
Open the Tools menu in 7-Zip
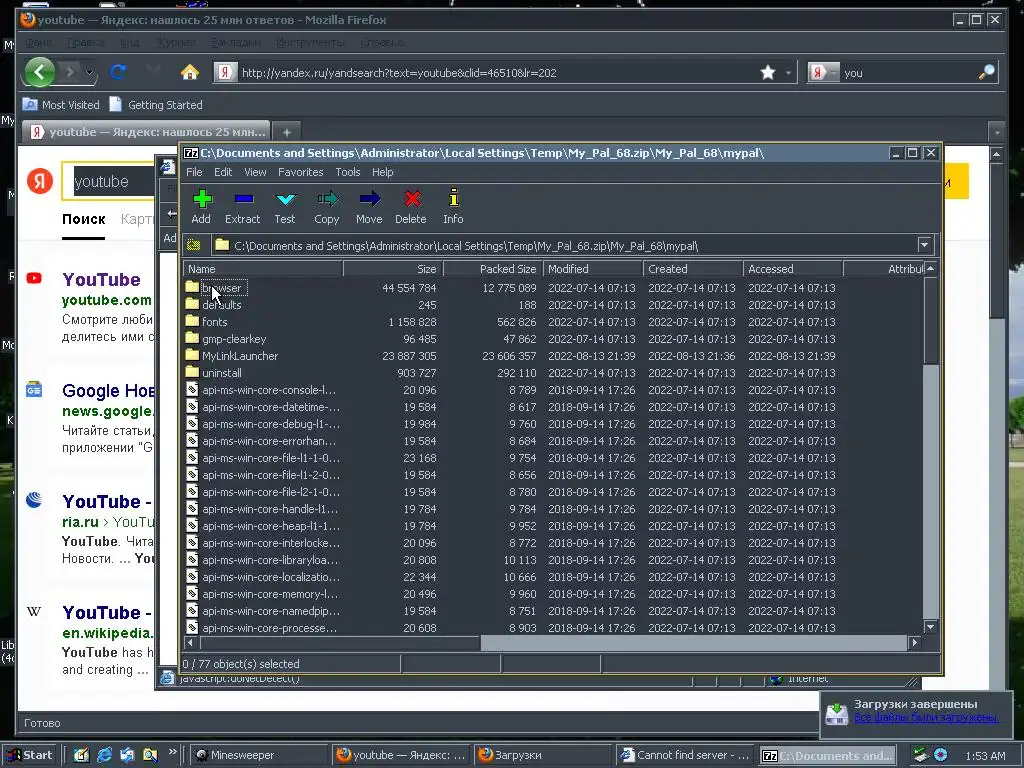[x=347, y=172]
